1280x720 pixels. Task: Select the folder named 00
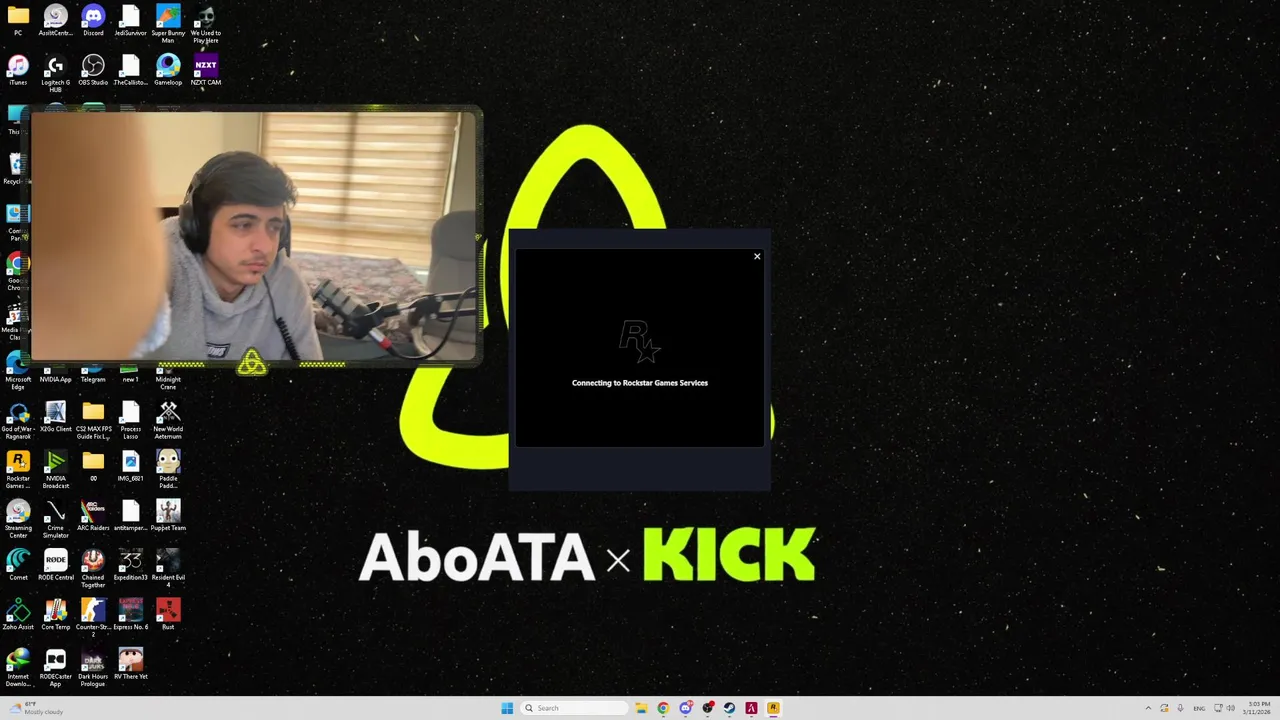coord(93,467)
